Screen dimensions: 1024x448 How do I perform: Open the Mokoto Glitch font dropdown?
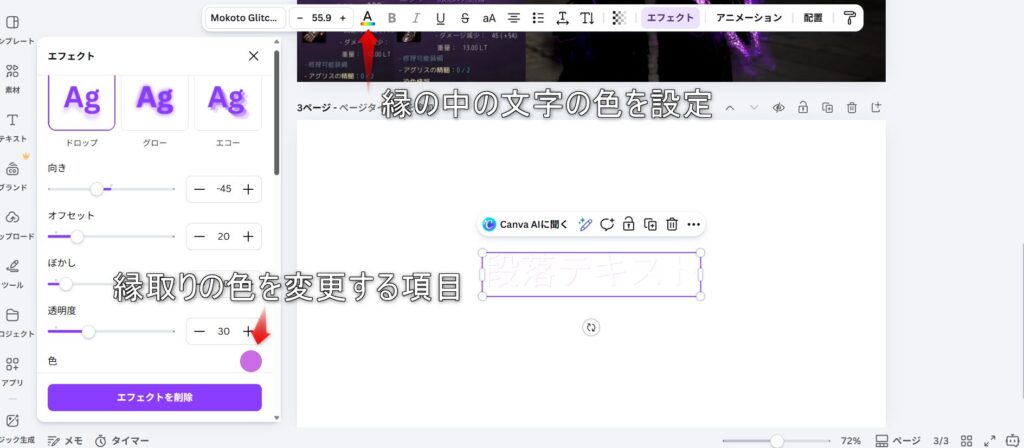[x=246, y=18]
